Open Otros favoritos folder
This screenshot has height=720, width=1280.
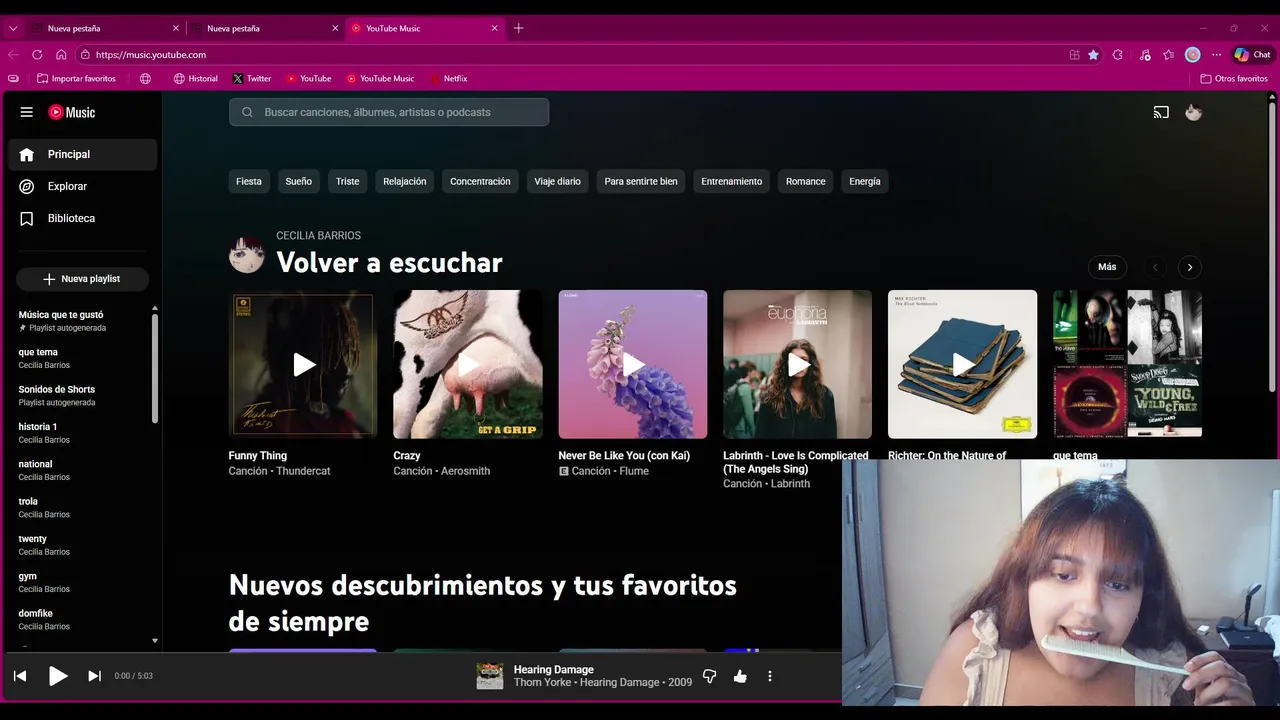[x=1234, y=78]
